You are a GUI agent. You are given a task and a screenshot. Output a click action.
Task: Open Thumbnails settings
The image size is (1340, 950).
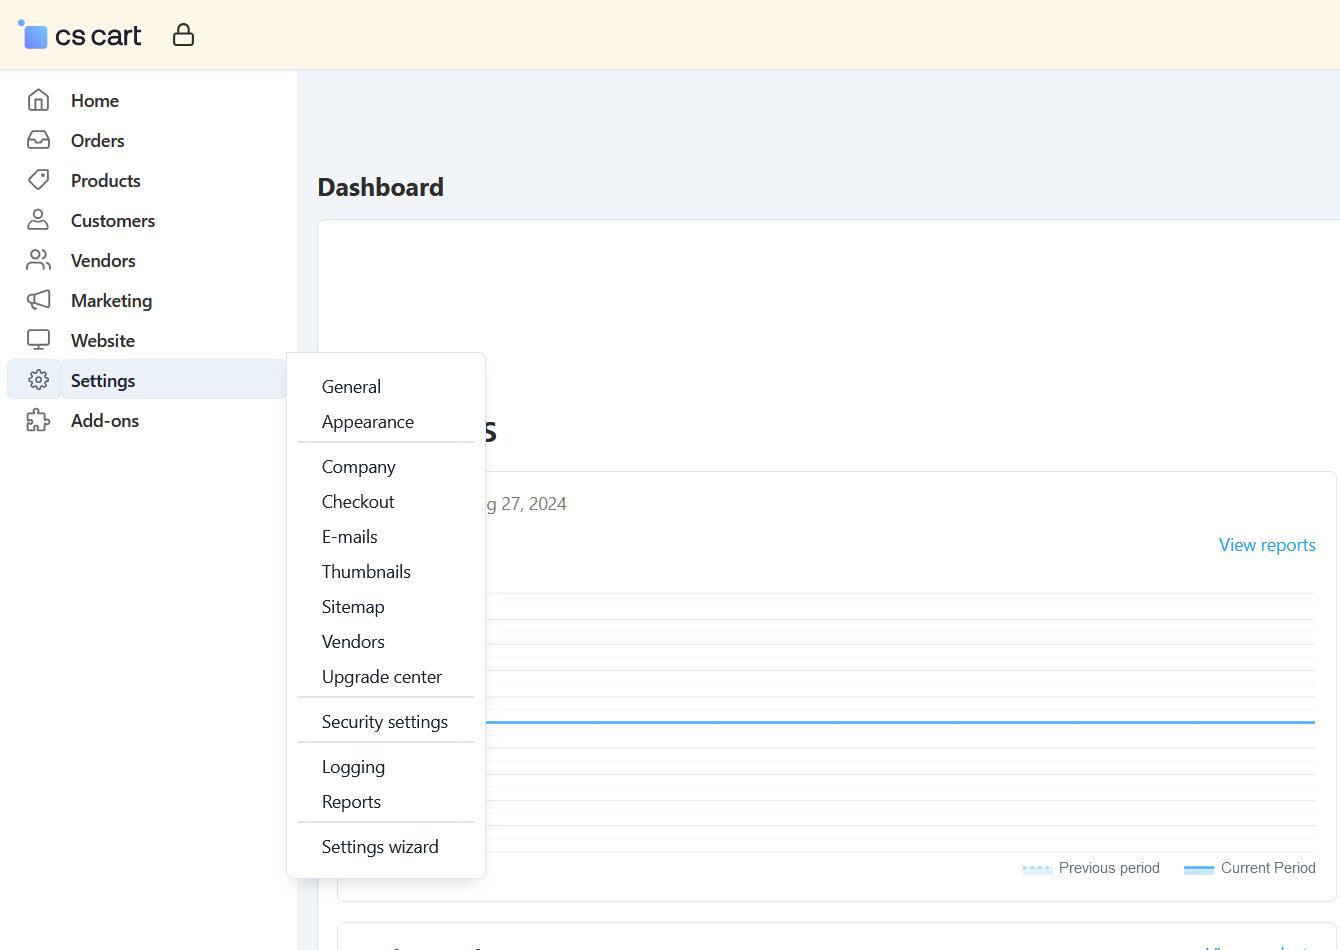tap(366, 572)
